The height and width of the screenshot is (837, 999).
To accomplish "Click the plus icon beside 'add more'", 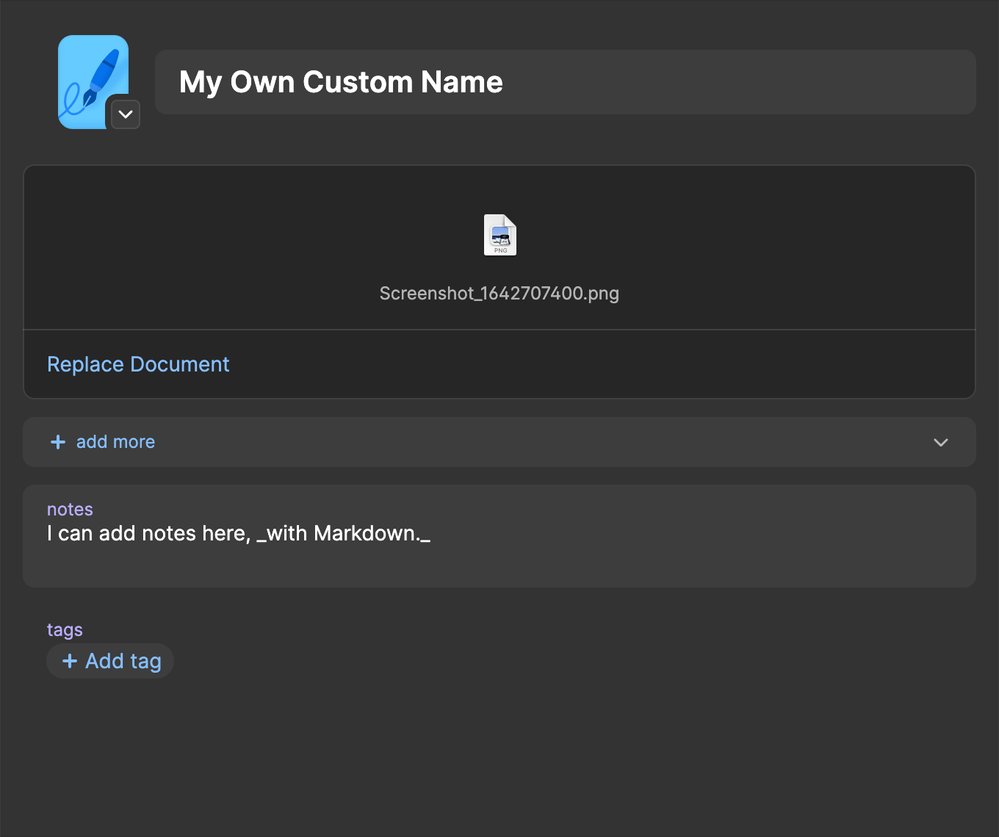I will [58, 442].
